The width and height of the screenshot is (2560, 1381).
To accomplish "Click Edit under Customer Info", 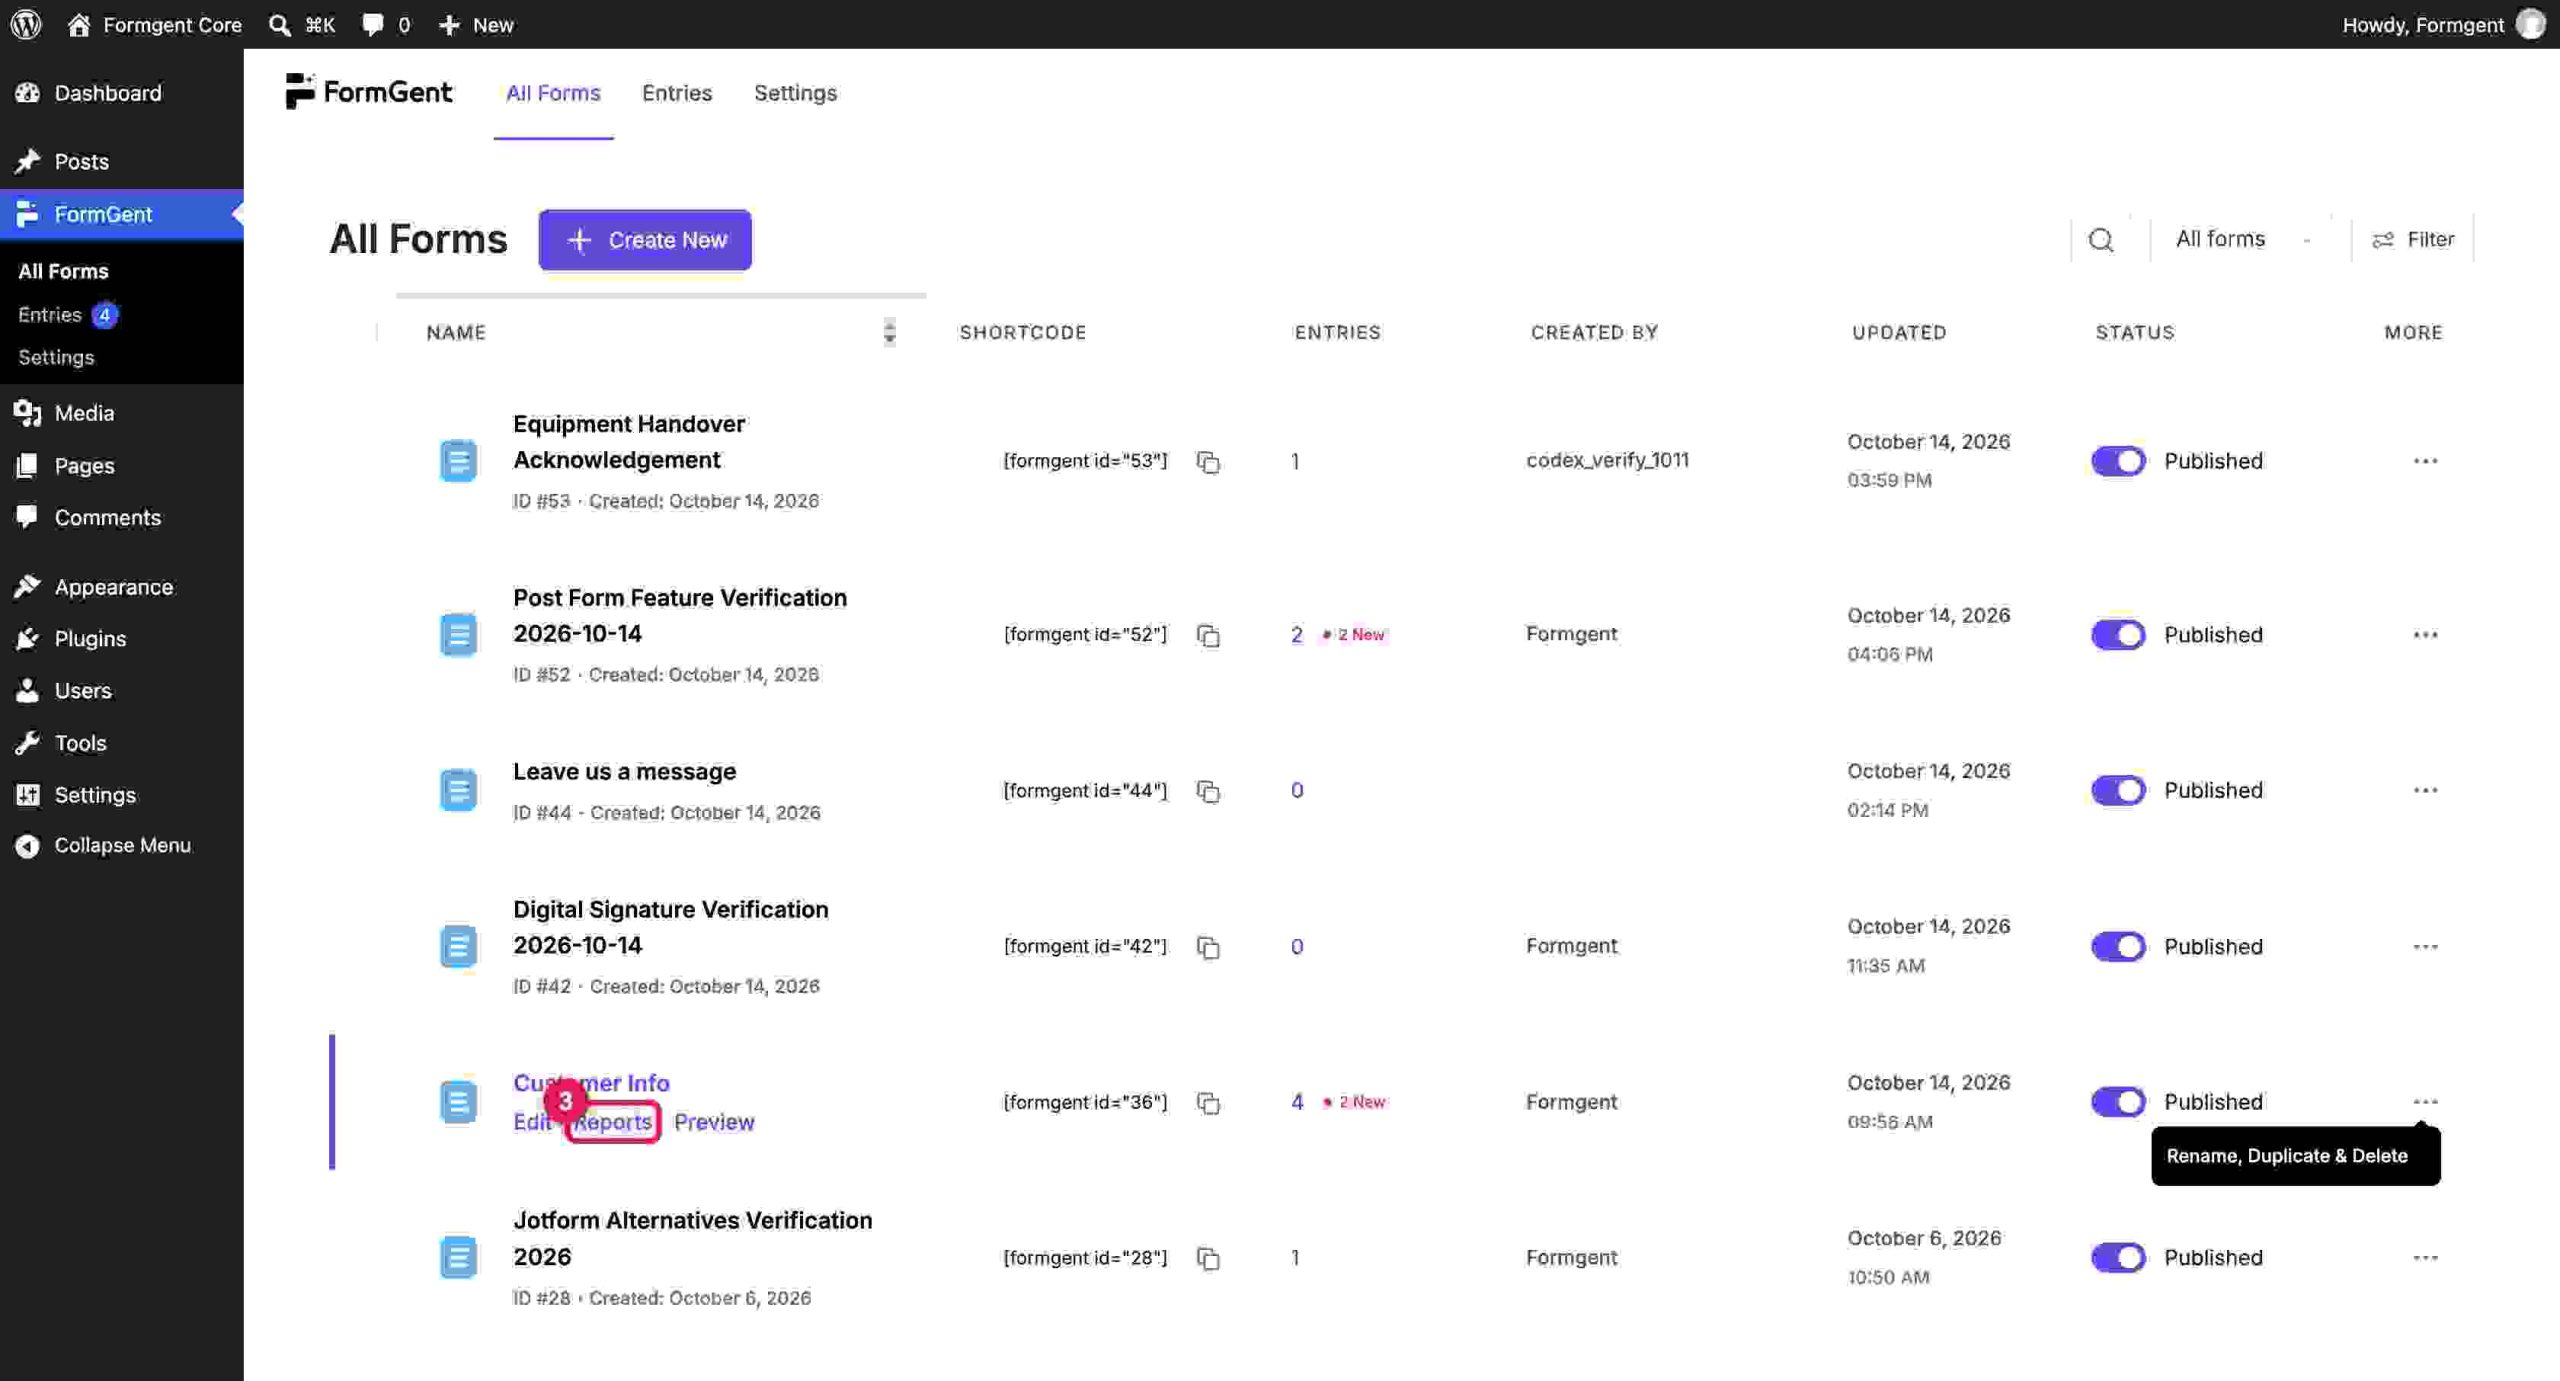I will pos(531,1122).
